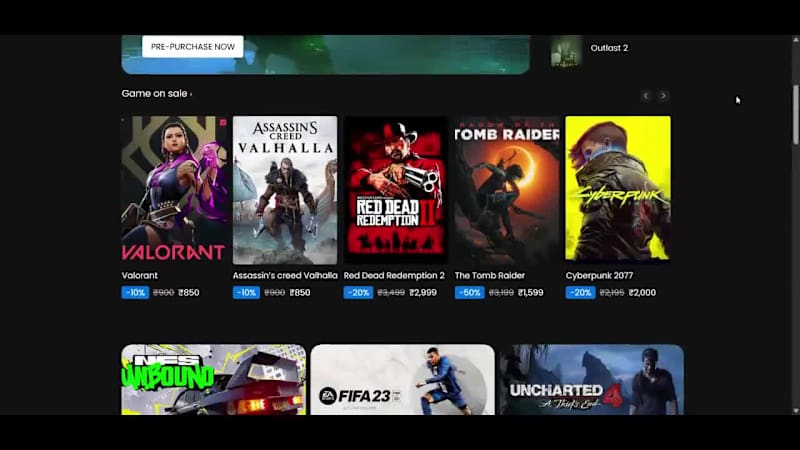
Task: Click the ₹2,000 sale price
Action: 642,293
